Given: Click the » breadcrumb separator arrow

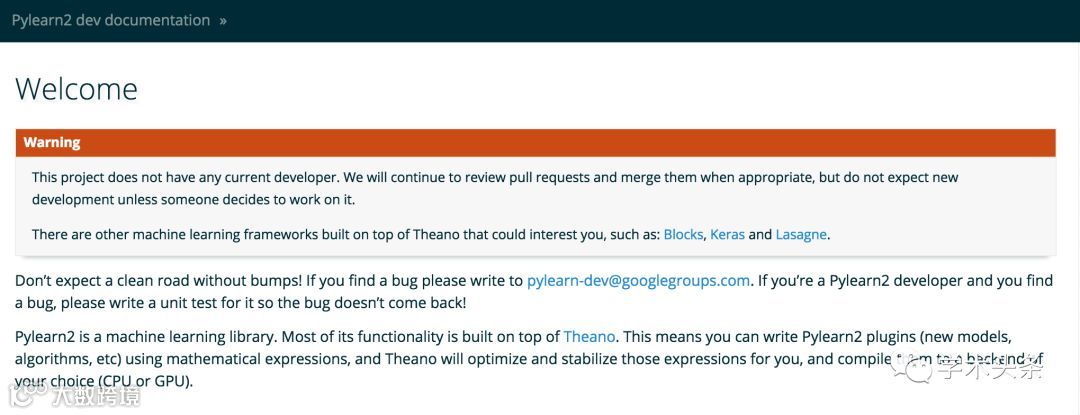Looking at the screenshot, I should coord(222,20).
